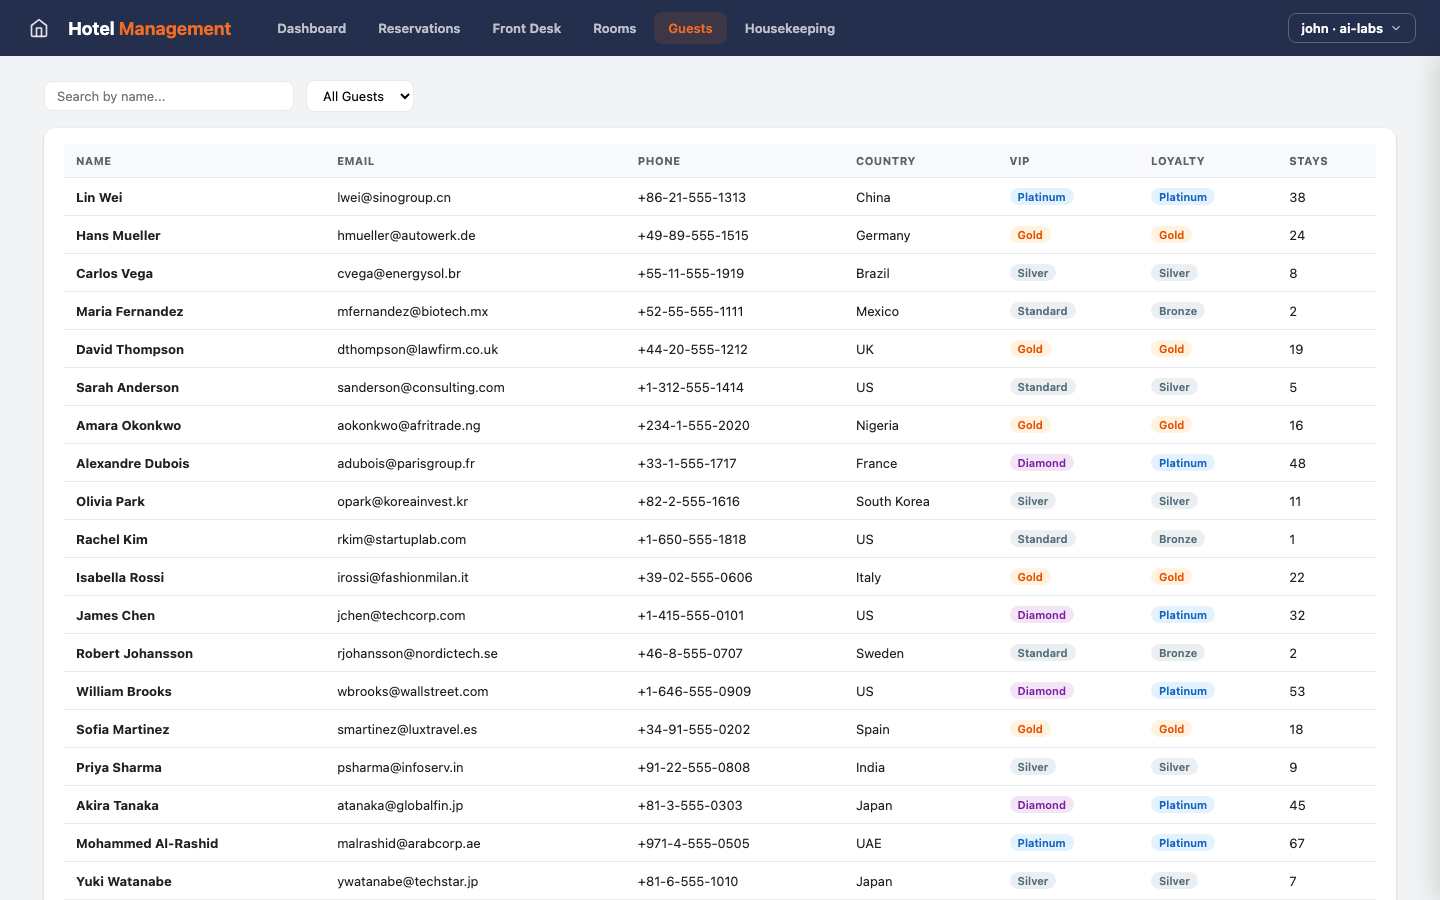This screenshot has height=900, width=1440.
Task: Open guest Lin Wei's row
Action: [x=99, y=197]
